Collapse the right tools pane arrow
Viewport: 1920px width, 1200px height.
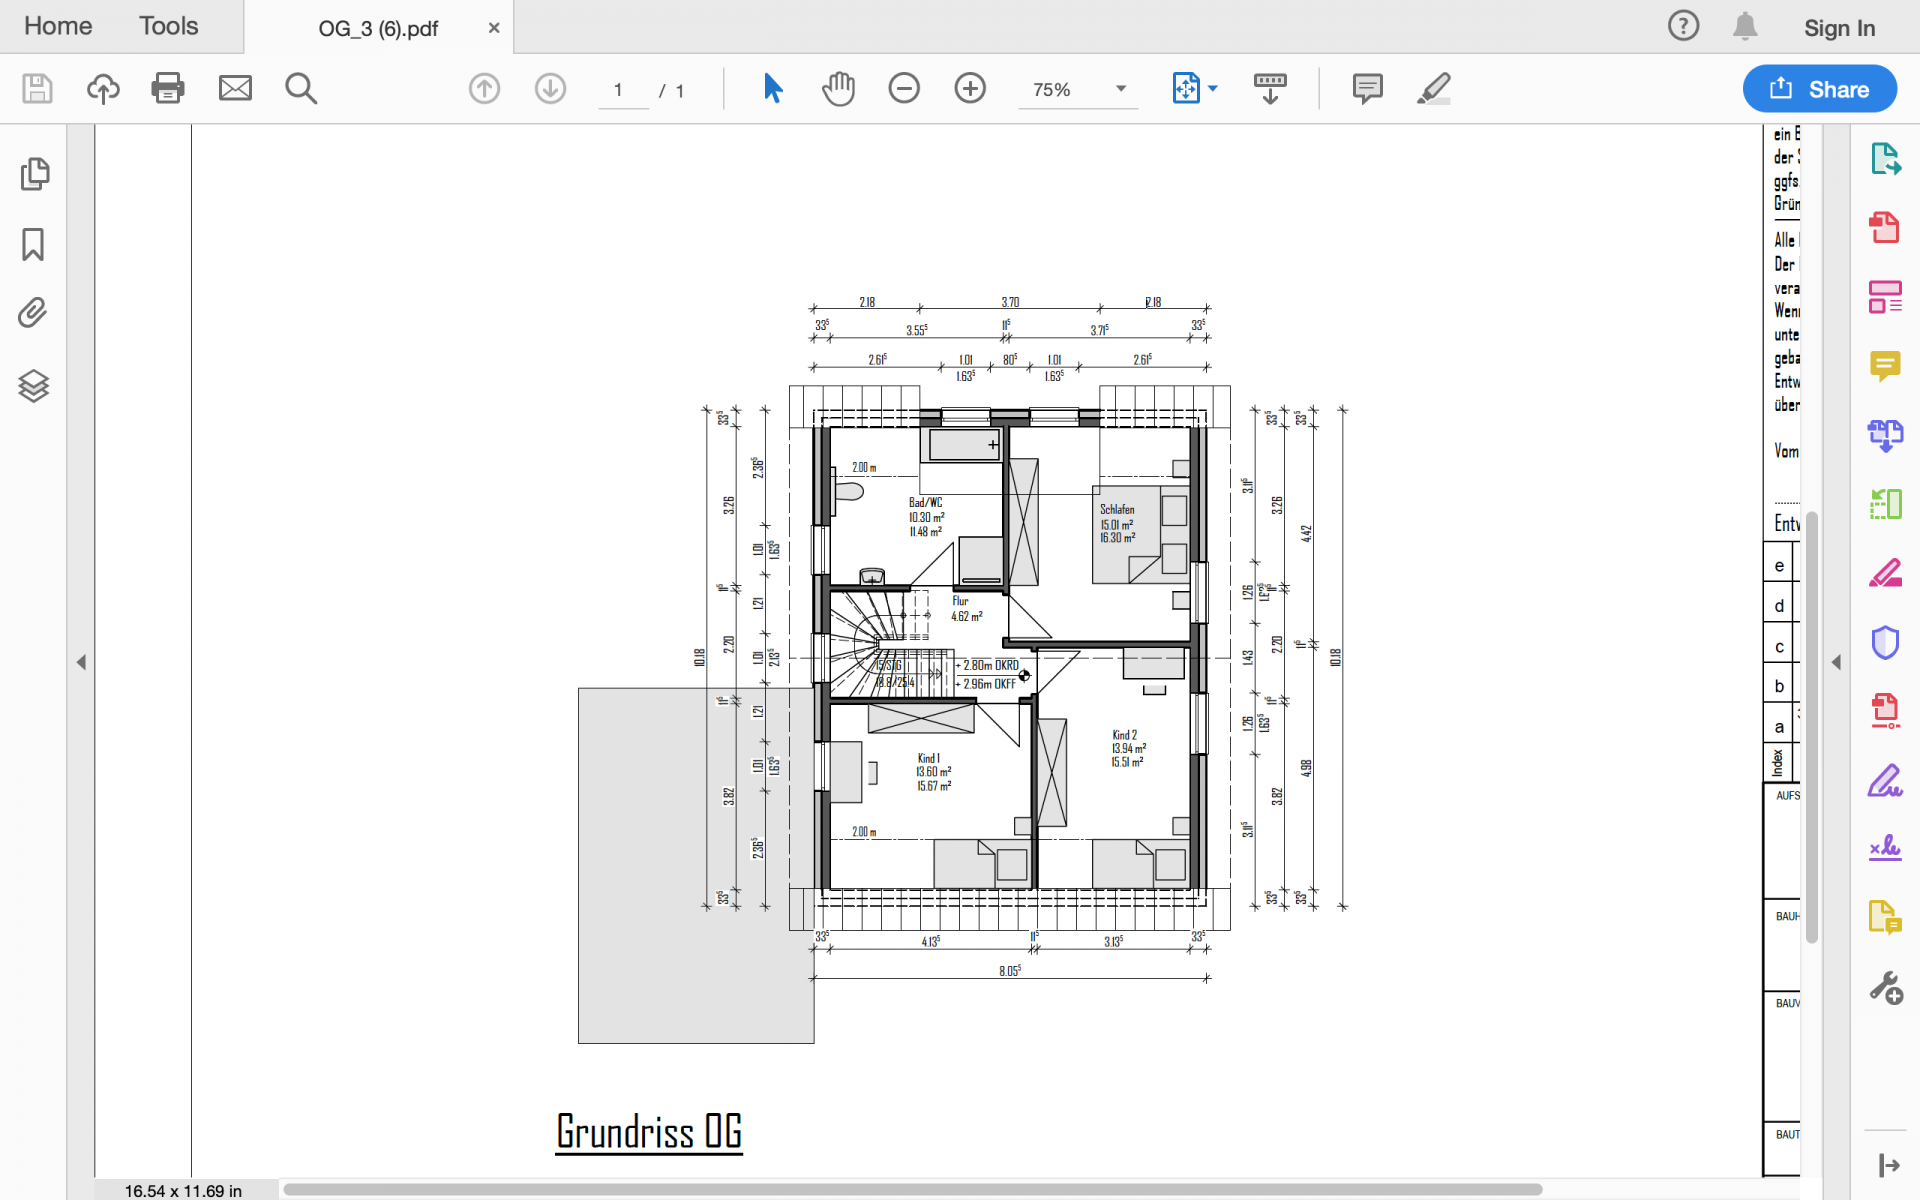pos(1836,662)
